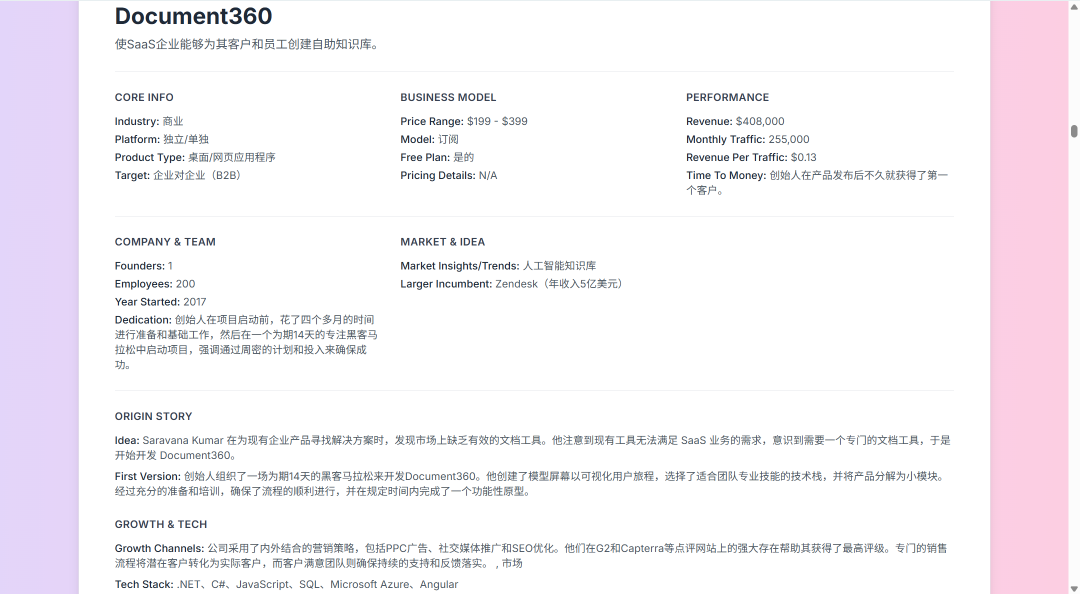The image size is (1080, 594).
Task: Click the Idea paragraph about Saravana Kumar
Action: pos(532,448)
